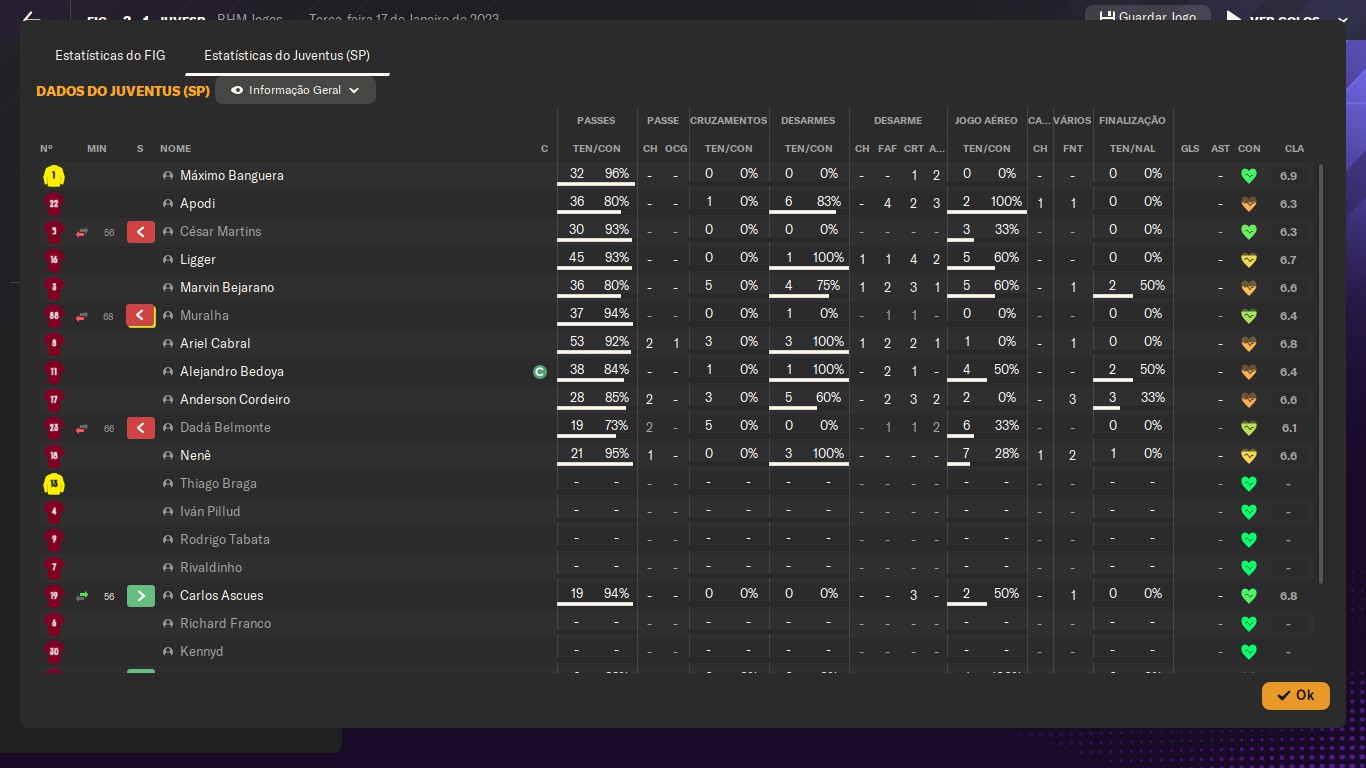Click Ligger's 45 passes attempted value
This screenshot has width=1366, height=768.
(x=577, y=259)
